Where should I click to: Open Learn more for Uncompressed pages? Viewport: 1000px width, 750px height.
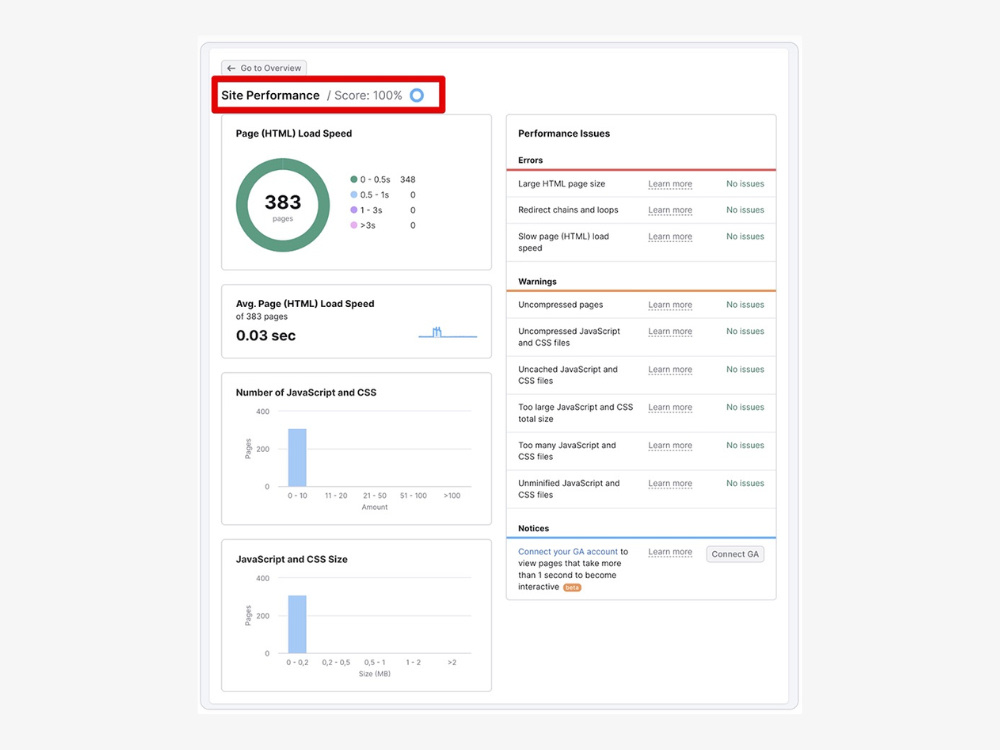click(670, 305)
